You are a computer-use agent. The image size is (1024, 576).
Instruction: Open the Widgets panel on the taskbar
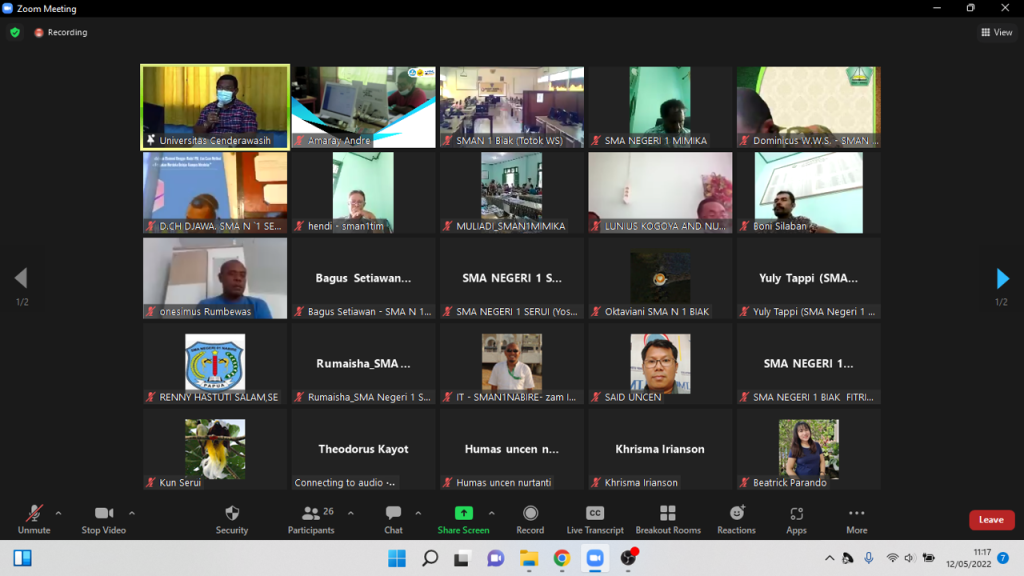click(23, 558)
